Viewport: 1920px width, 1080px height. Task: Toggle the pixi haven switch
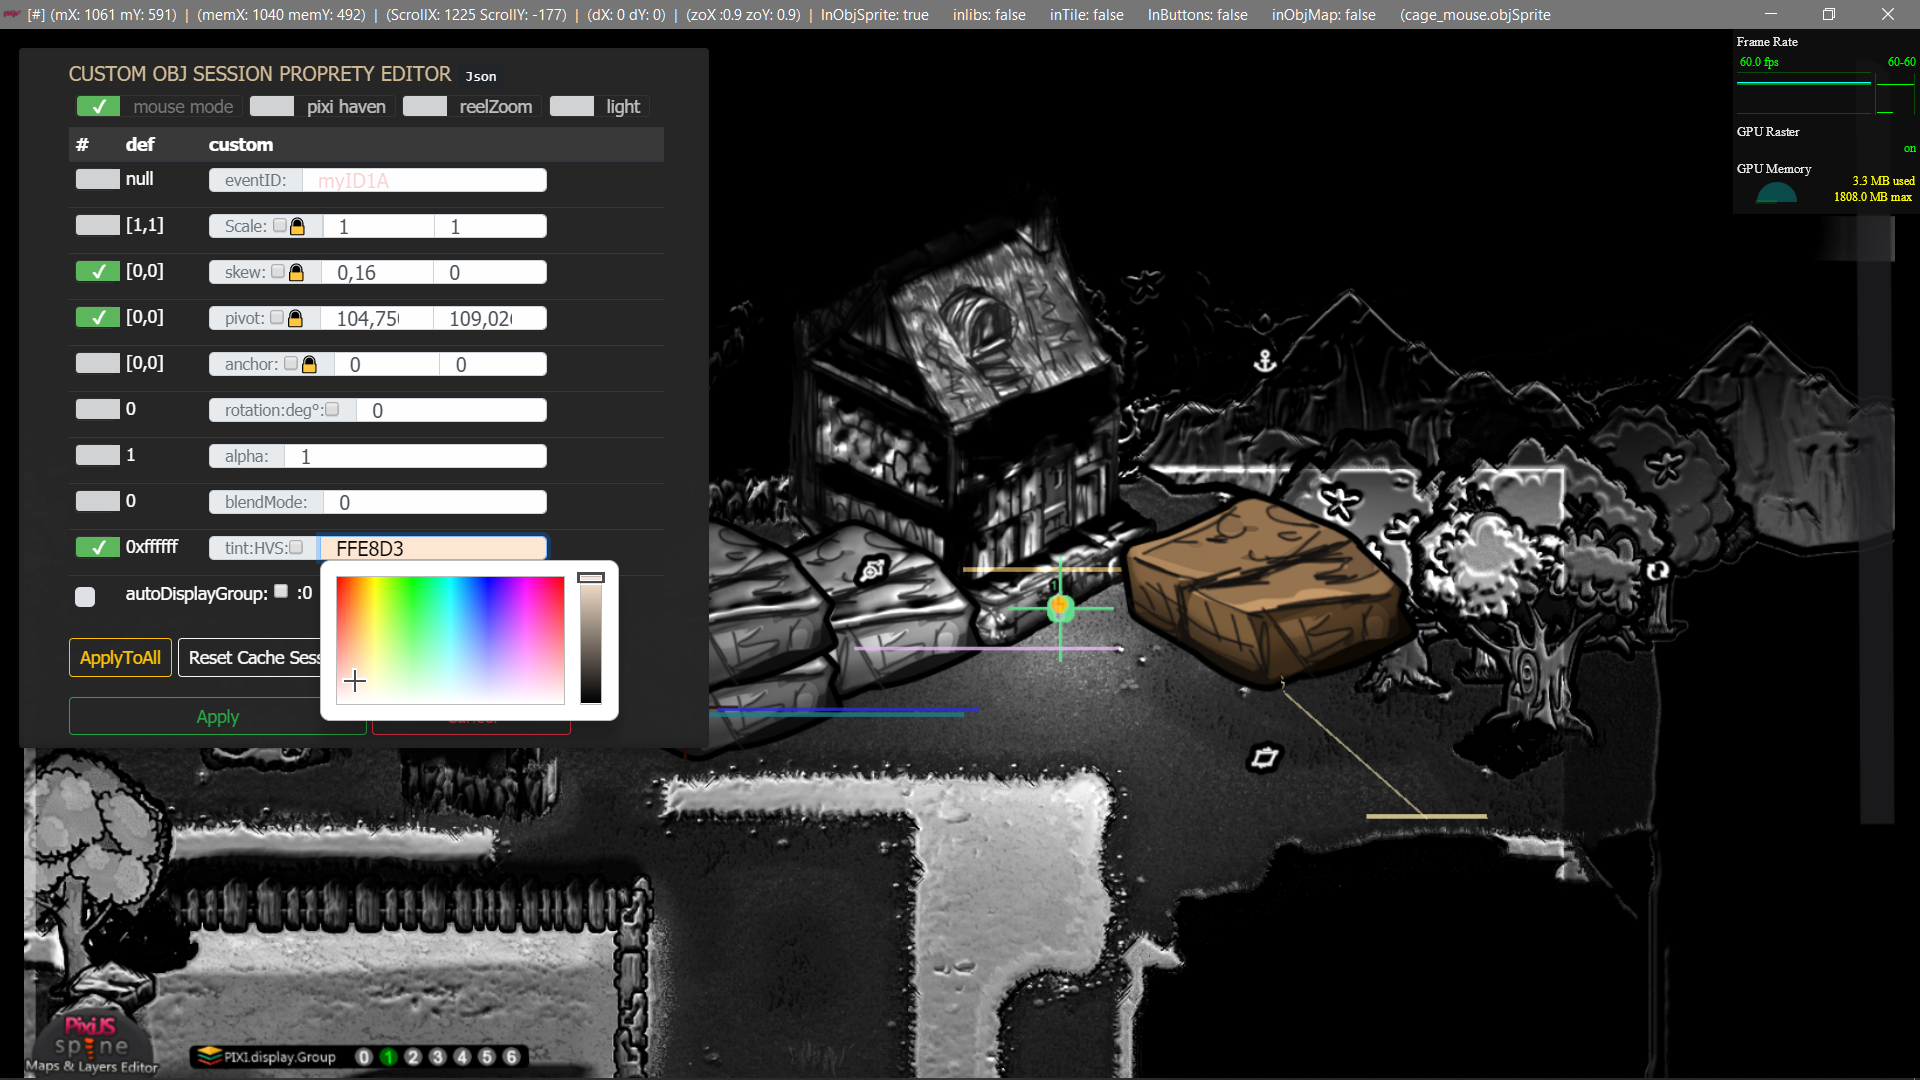(x=272, y=107)
